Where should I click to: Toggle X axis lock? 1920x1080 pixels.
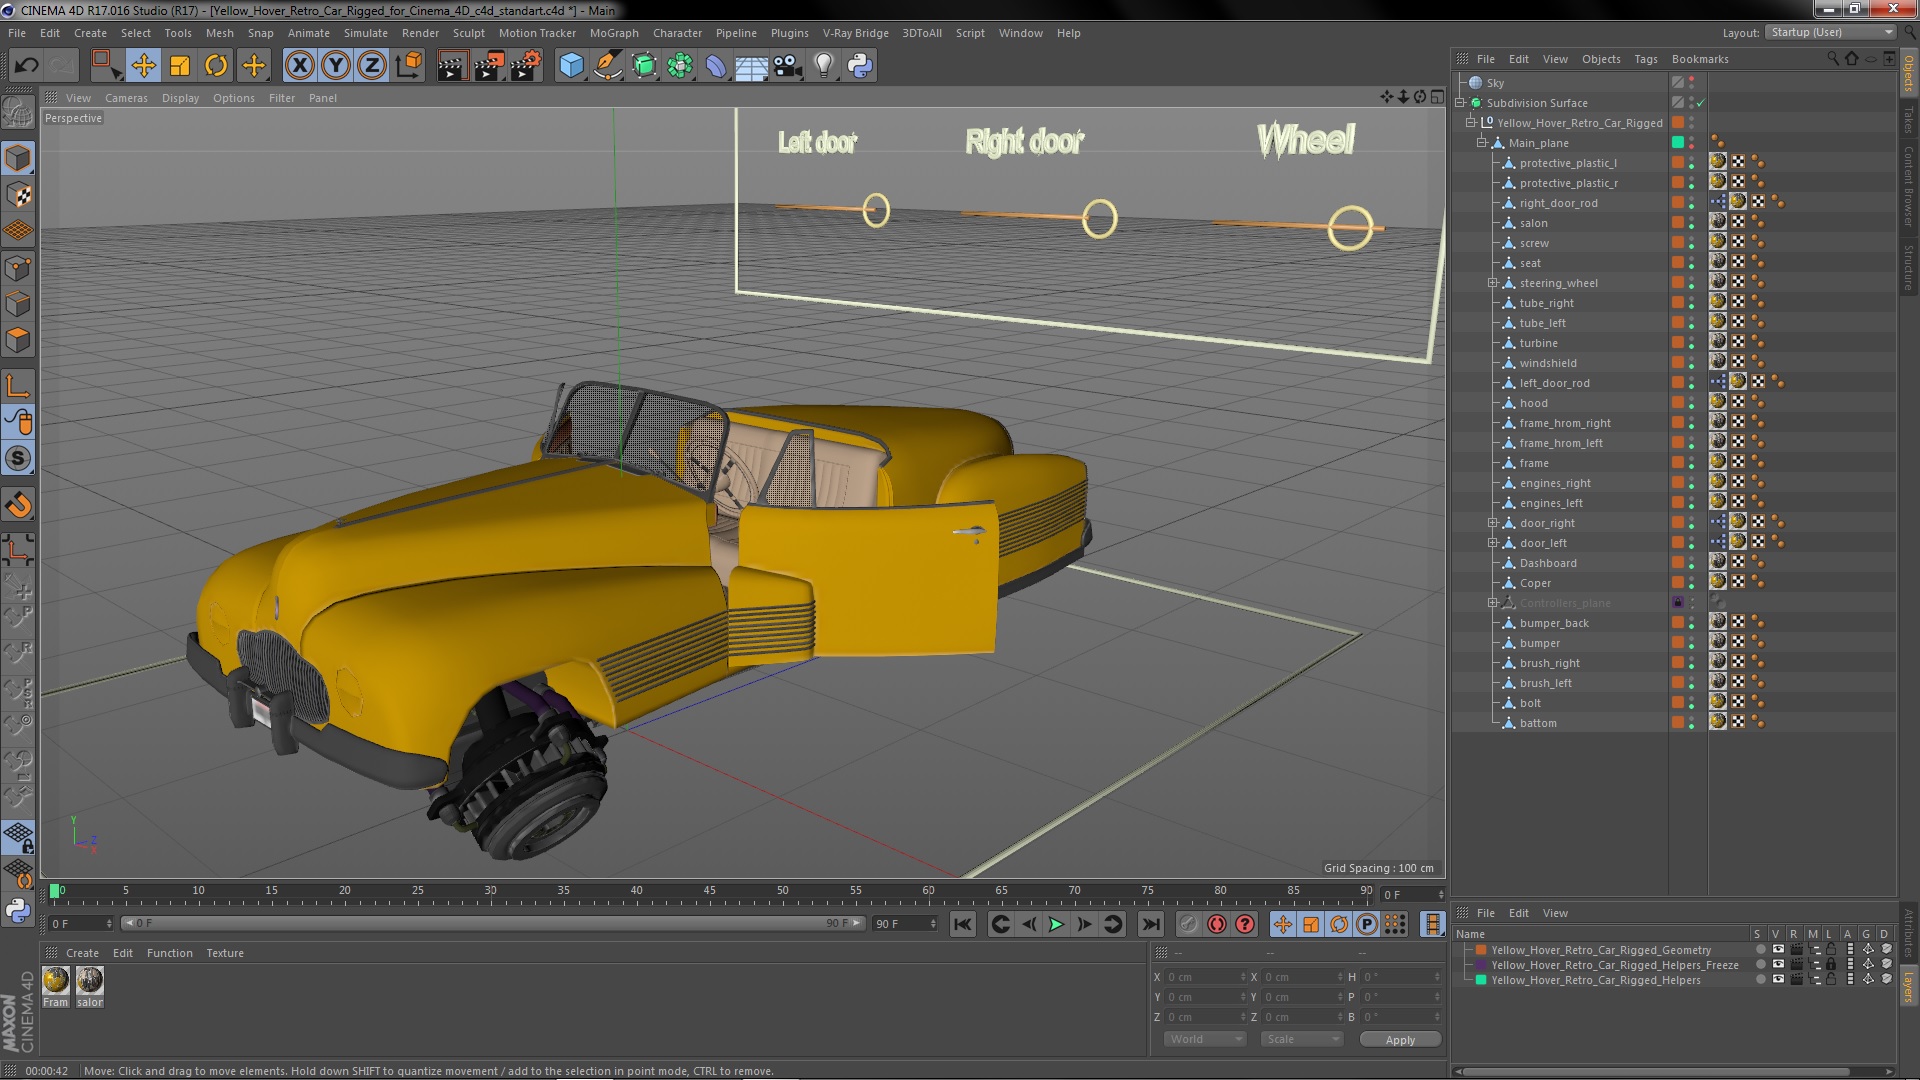[299, 66]
